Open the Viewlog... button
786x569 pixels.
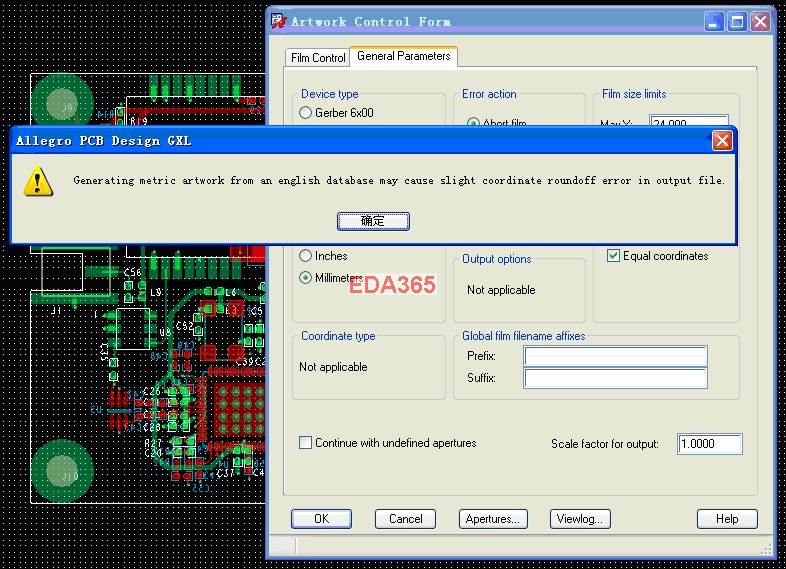click(580, 519)
